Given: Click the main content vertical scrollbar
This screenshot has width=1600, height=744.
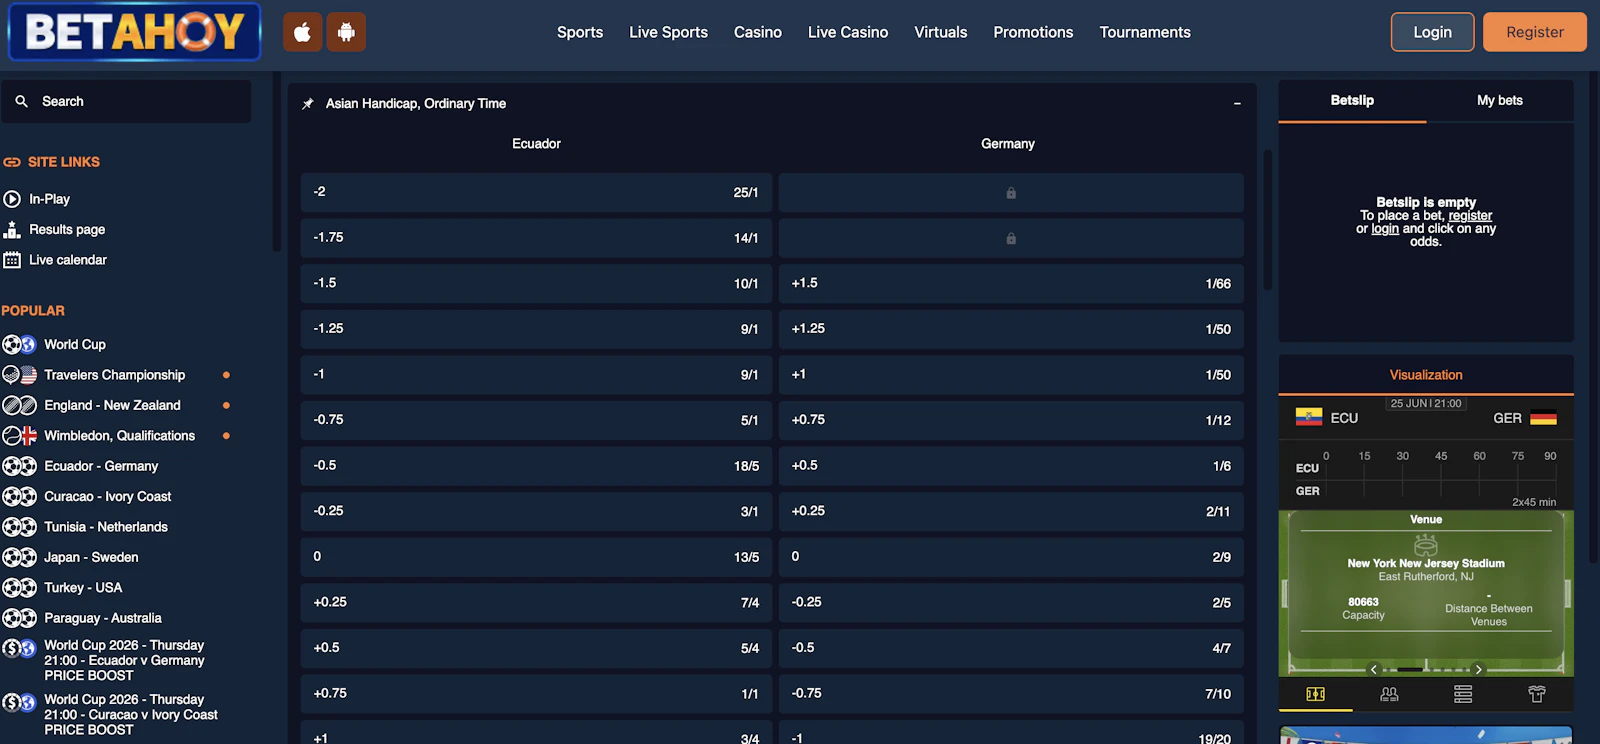Looking at the screenshot, I should click(x=1268, y=220).
